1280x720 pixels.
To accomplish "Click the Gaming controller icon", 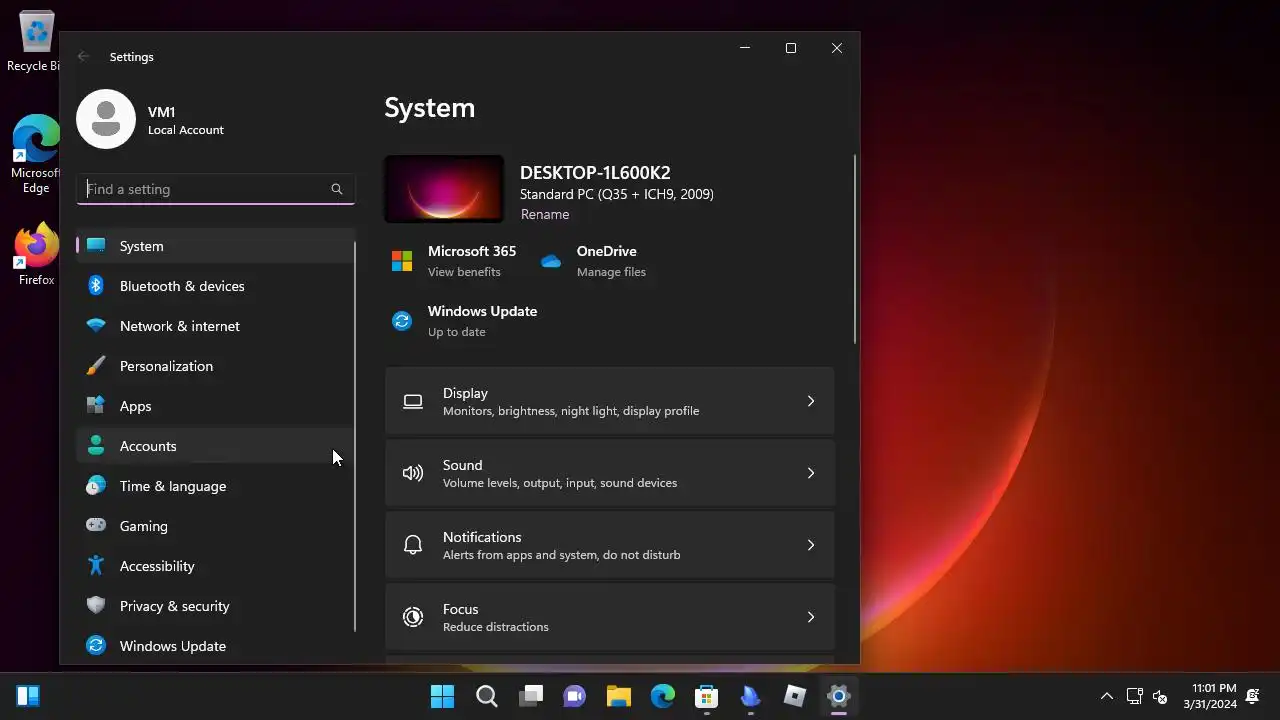I will pyautogui.click(x=96, y=525).
